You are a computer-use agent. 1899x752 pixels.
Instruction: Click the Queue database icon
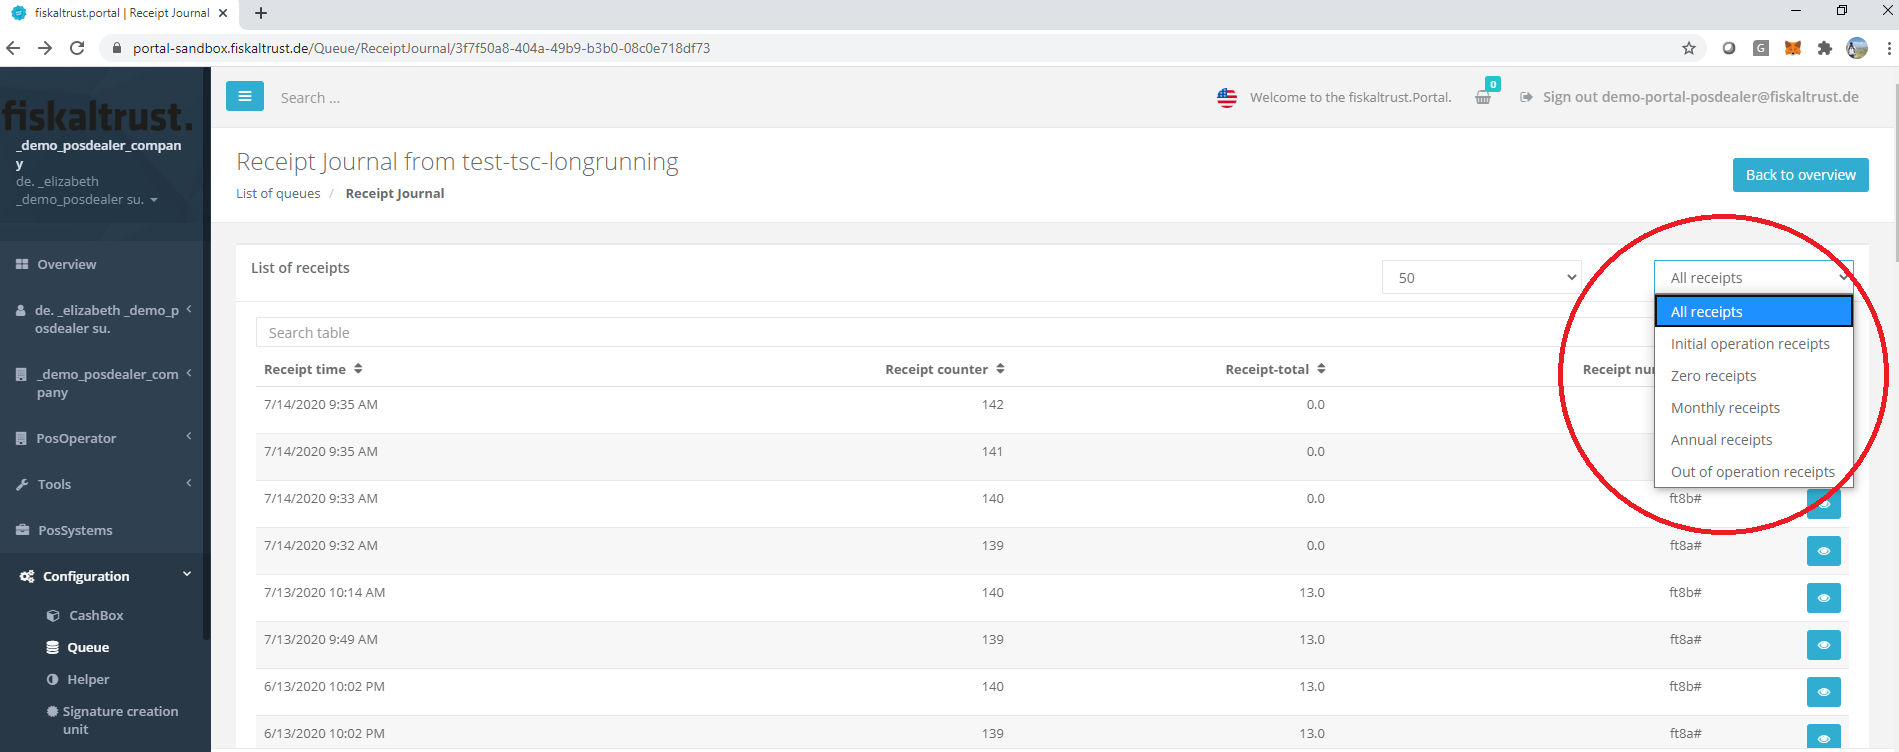point(53,647)
